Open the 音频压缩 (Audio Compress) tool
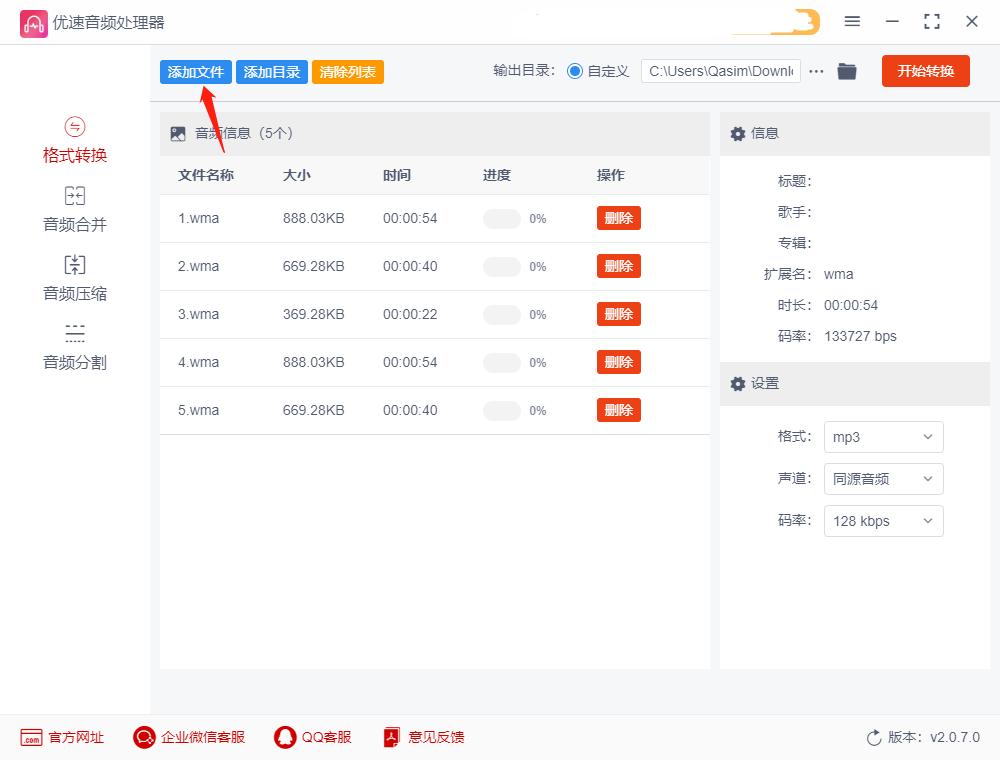 click(74, 280)
